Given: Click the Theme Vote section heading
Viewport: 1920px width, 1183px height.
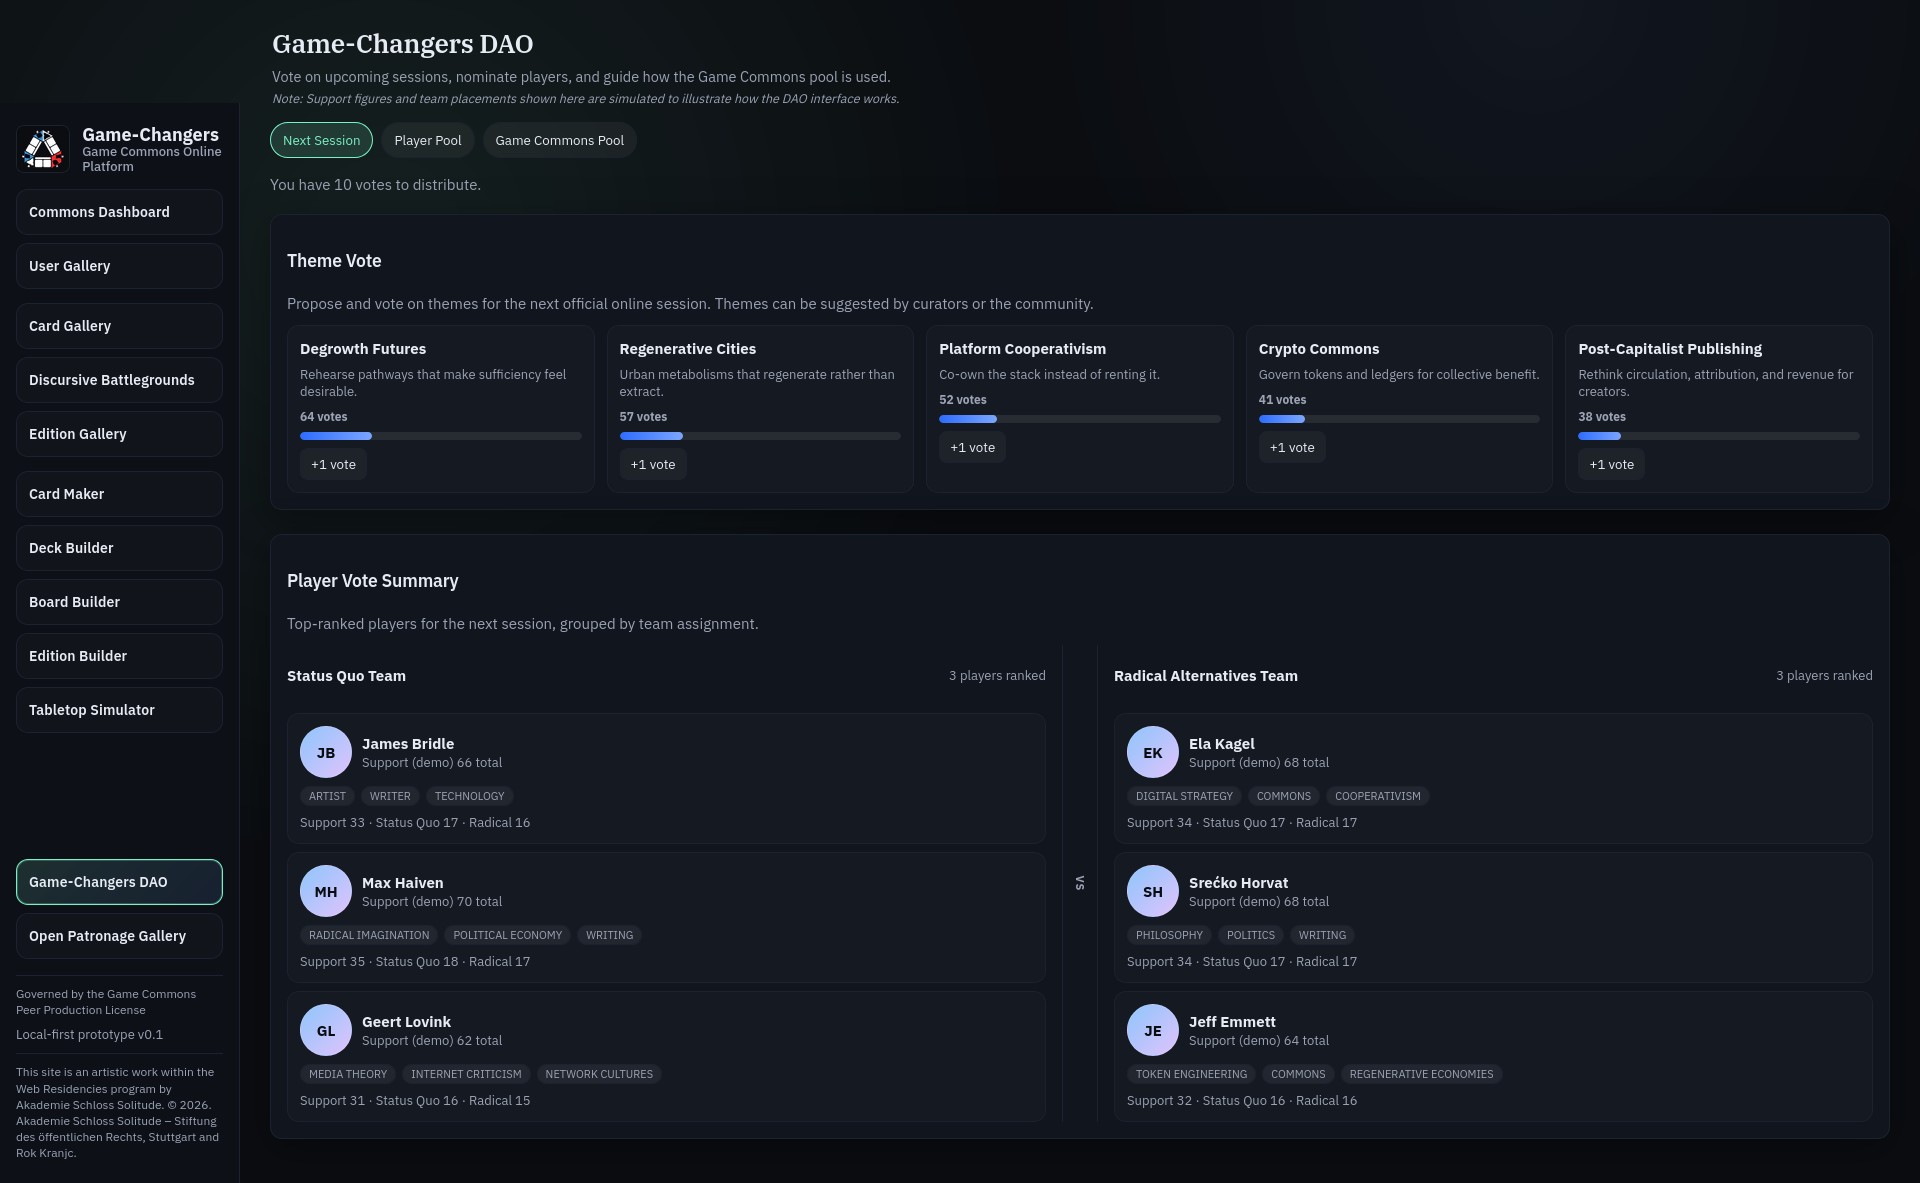Looking at the screenshot, I should 334,261.
